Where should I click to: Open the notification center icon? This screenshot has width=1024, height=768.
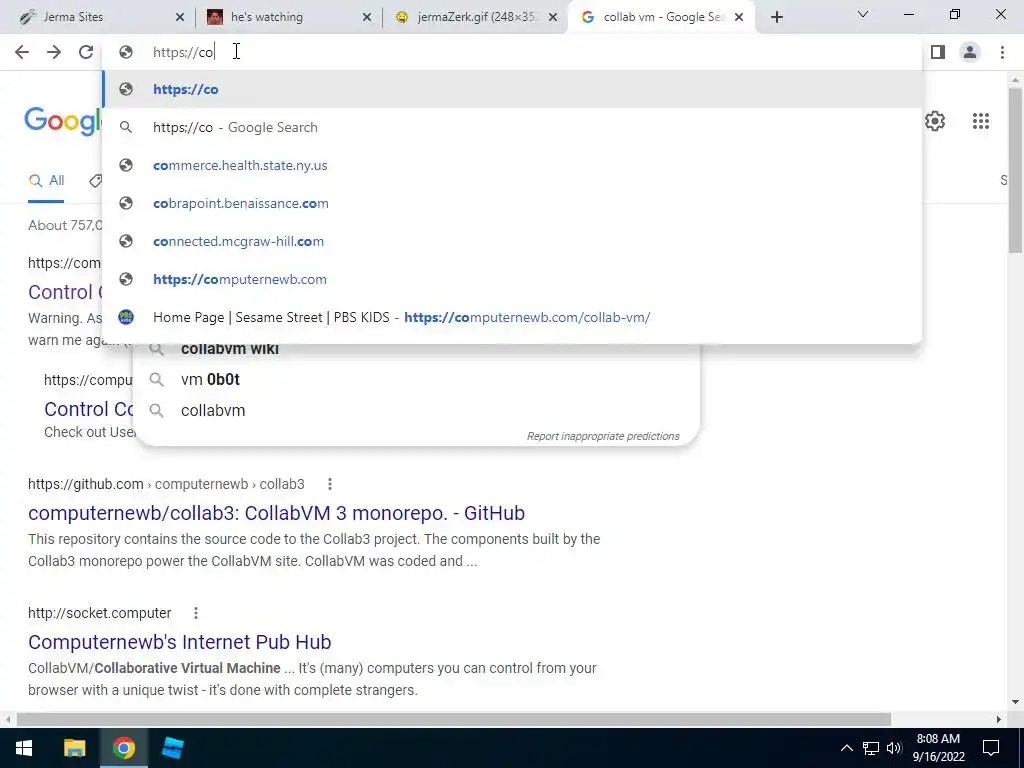(991, 748)
